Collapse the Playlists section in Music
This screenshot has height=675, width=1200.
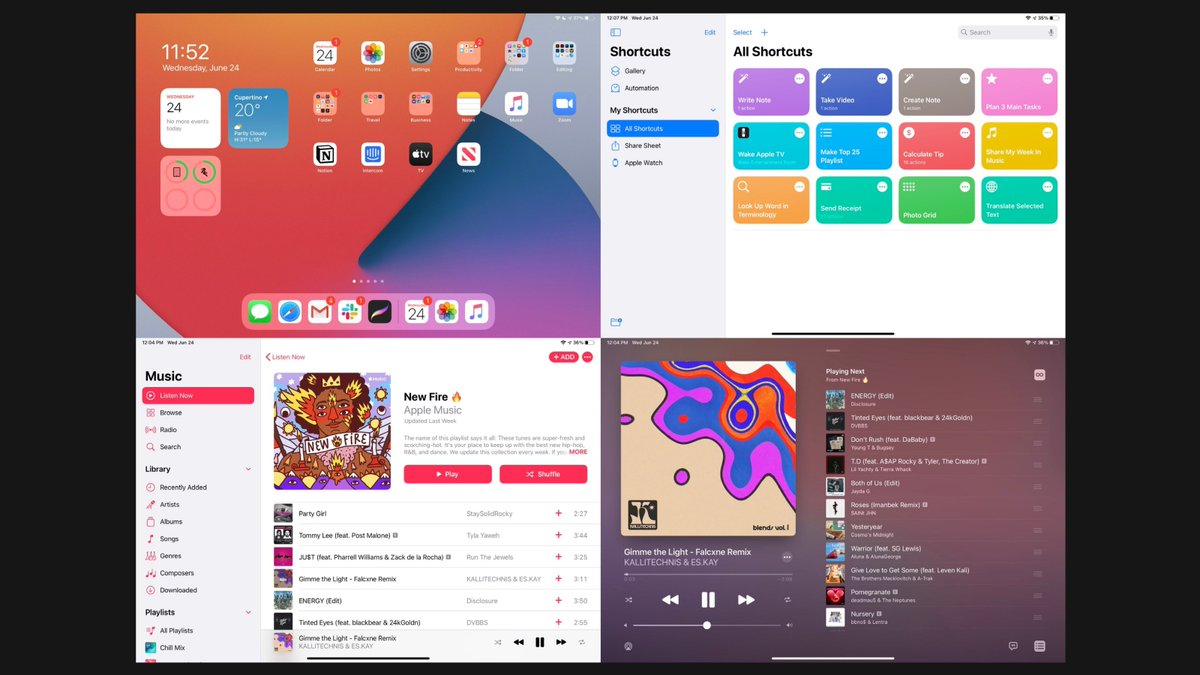(248, 612)
